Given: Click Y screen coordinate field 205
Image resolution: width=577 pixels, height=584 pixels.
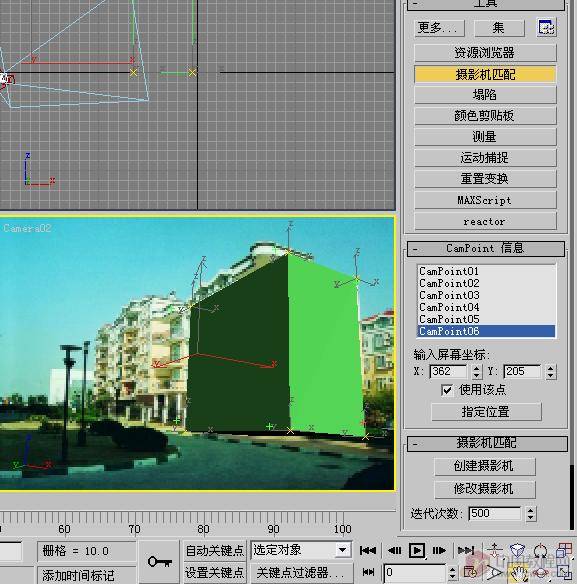Looking at the screenshot, I should [522, 371].
